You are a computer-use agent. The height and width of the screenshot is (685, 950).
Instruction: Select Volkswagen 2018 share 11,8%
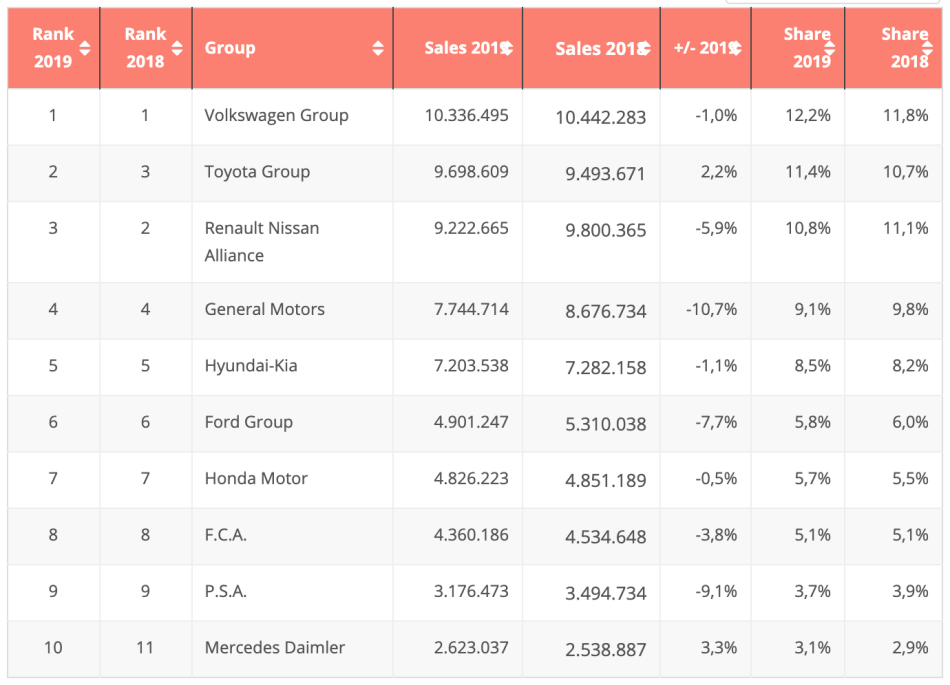click(906, 115)
